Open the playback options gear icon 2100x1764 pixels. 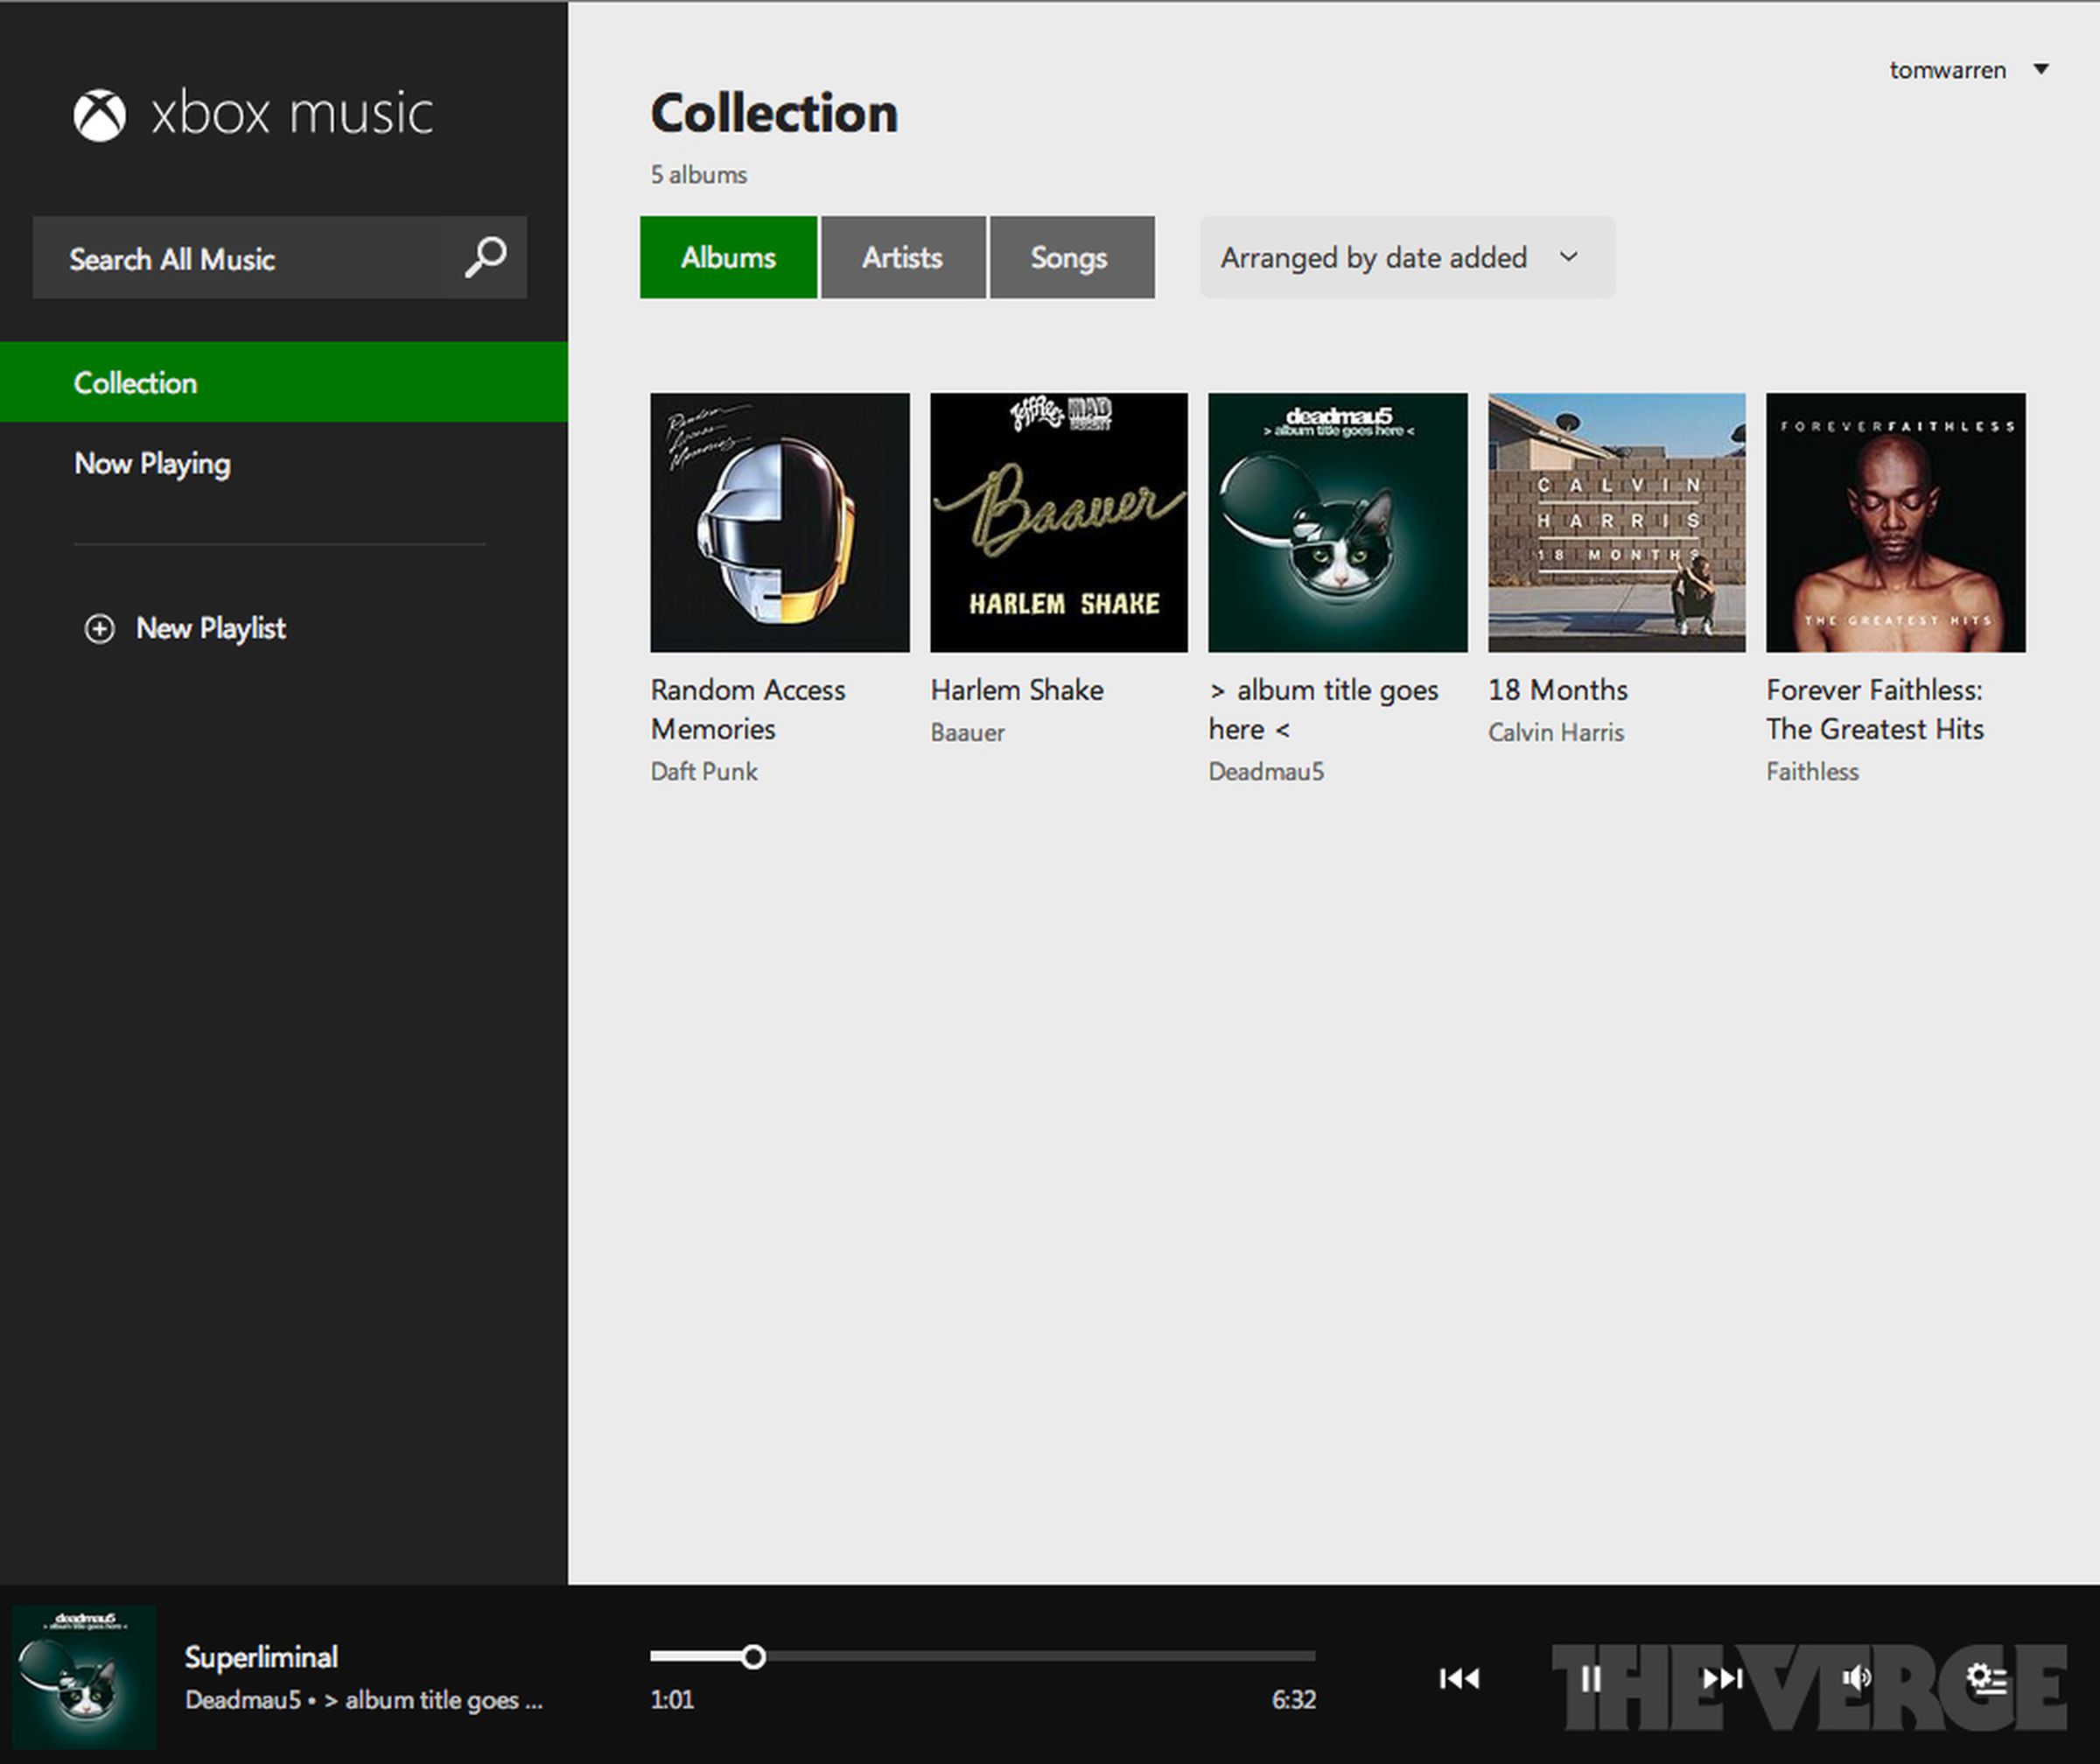pos(1986,1677)
